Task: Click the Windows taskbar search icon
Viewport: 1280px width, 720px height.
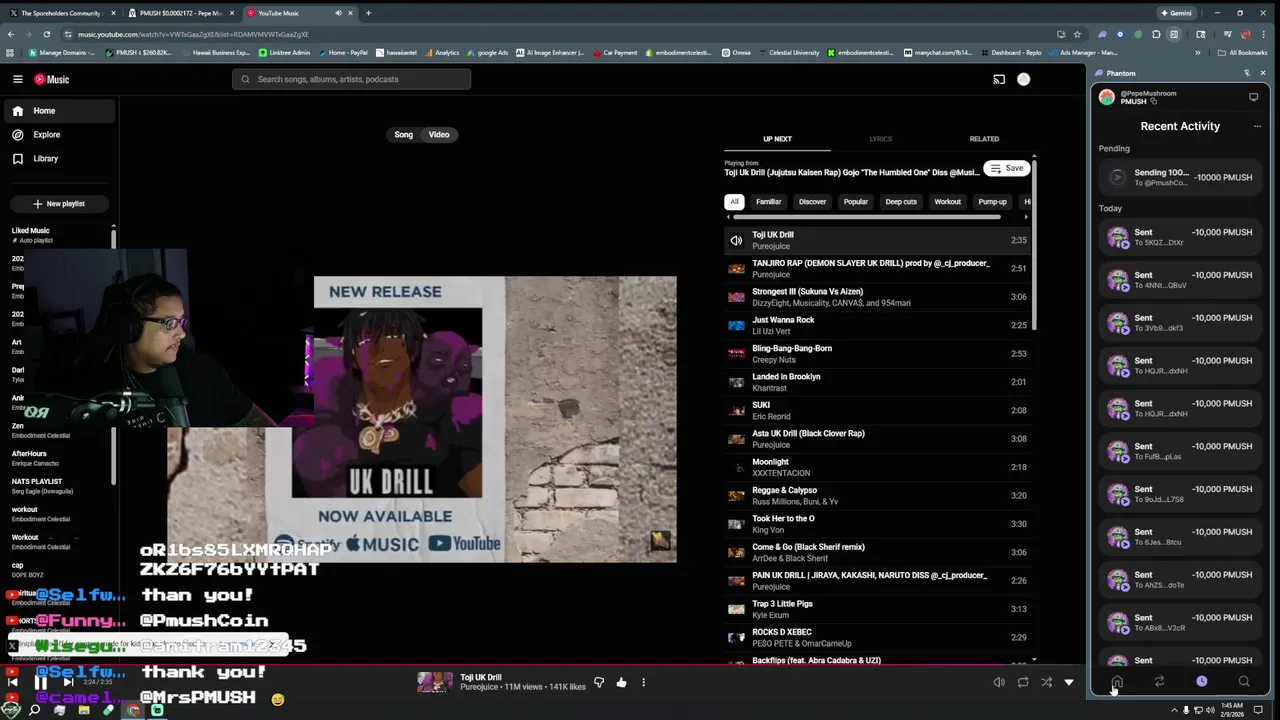Action: click(x=34, y=710)
